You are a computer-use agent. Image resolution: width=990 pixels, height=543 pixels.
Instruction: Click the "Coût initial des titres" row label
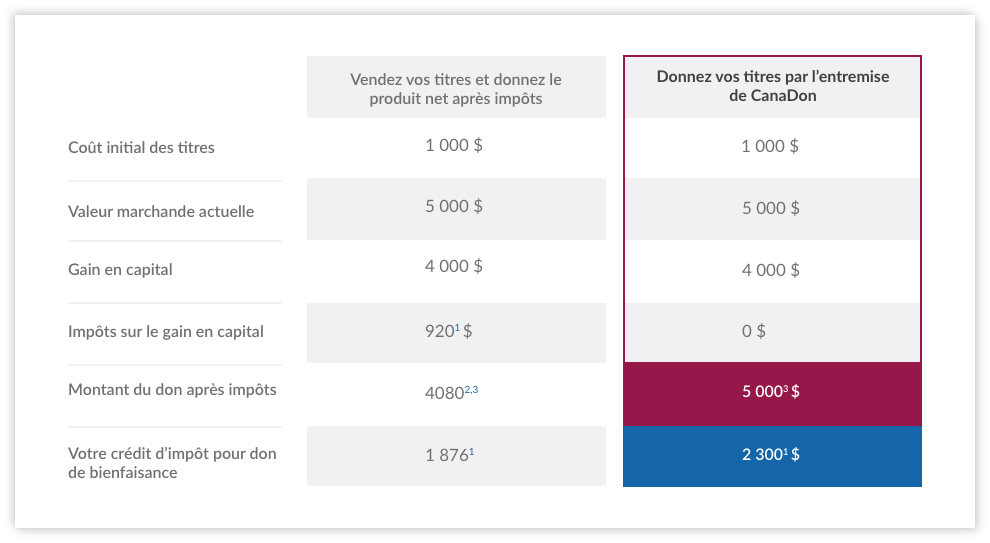coord(141,147)
